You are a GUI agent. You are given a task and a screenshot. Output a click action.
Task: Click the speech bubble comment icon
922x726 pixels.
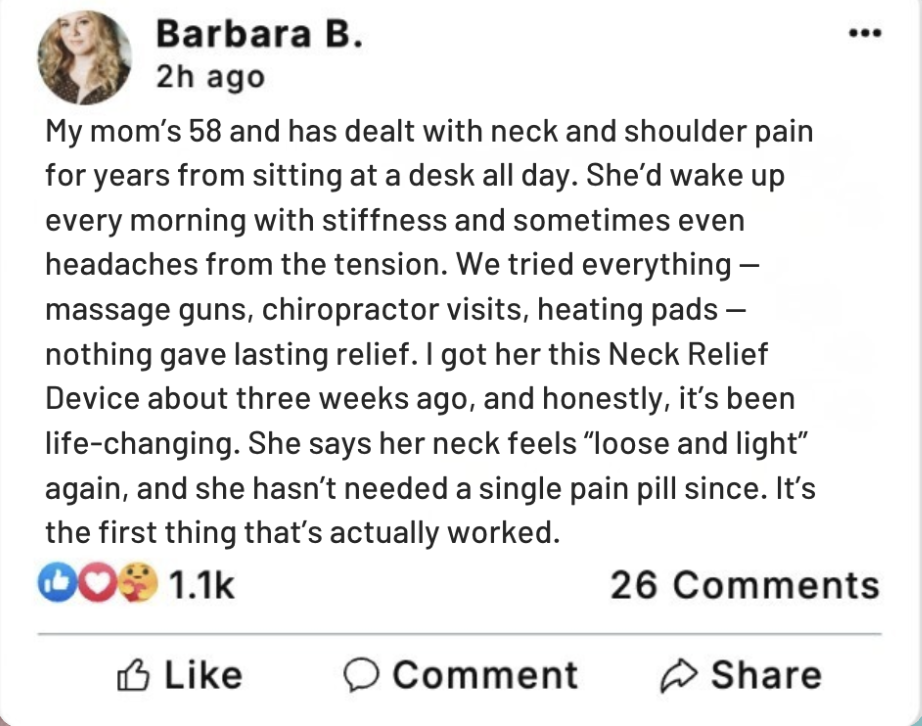tap(360, 675)
